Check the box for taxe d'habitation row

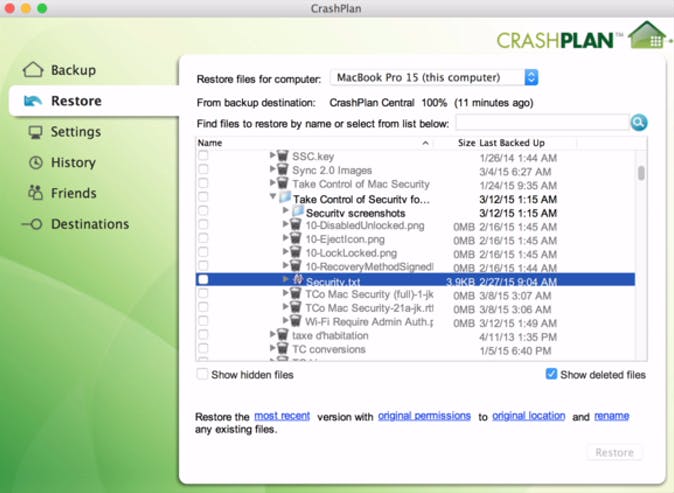(x=203, y=334)
